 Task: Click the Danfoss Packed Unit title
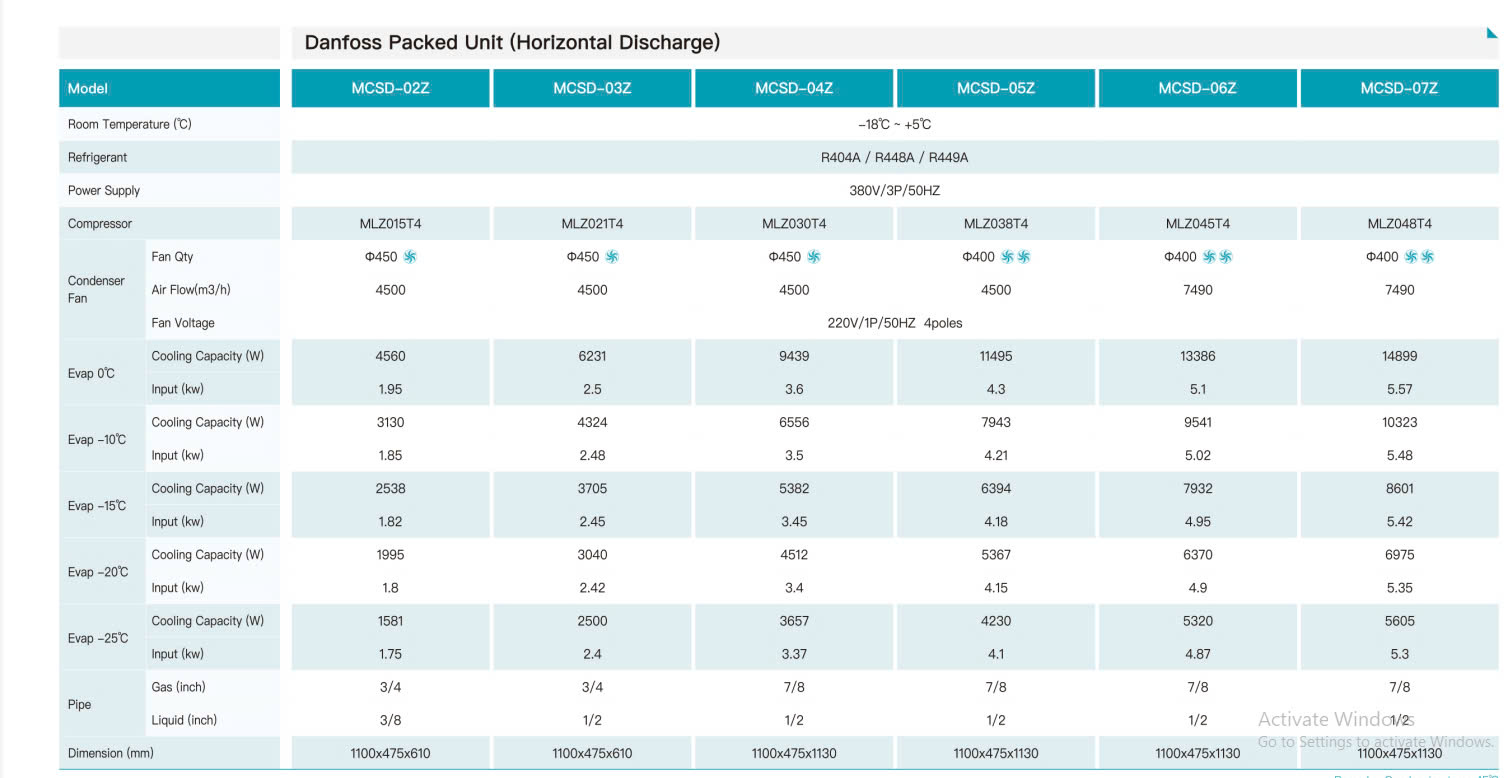click(x=512, y=43)
